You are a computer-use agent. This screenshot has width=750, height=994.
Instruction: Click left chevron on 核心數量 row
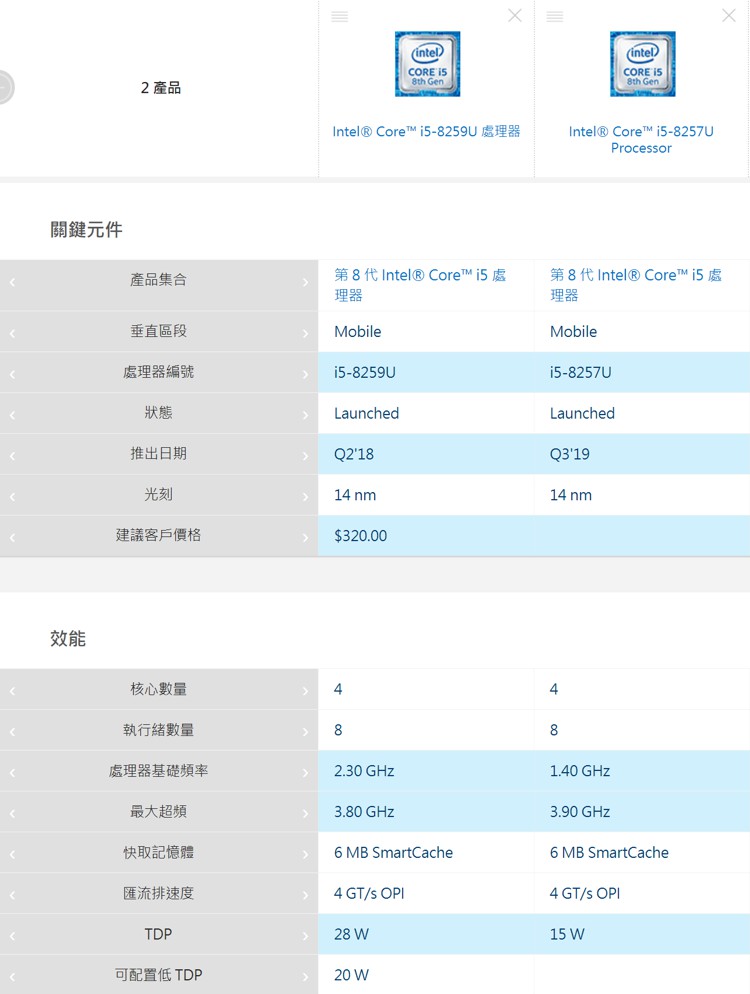tap(12, 692)
